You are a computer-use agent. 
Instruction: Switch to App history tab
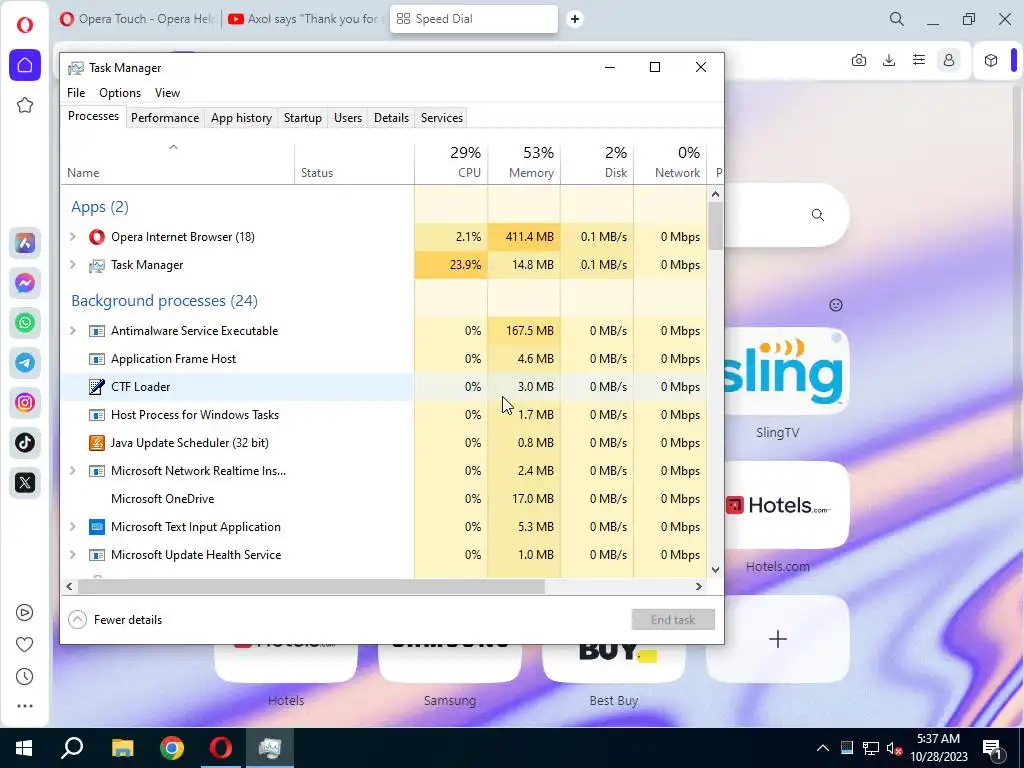241,118
